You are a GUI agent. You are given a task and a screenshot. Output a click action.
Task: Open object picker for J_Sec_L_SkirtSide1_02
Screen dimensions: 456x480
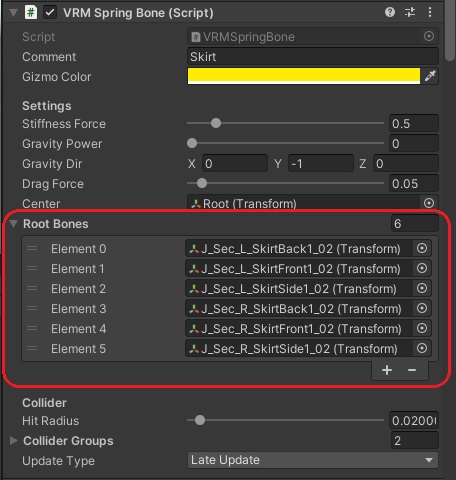[x=422, y=288]
